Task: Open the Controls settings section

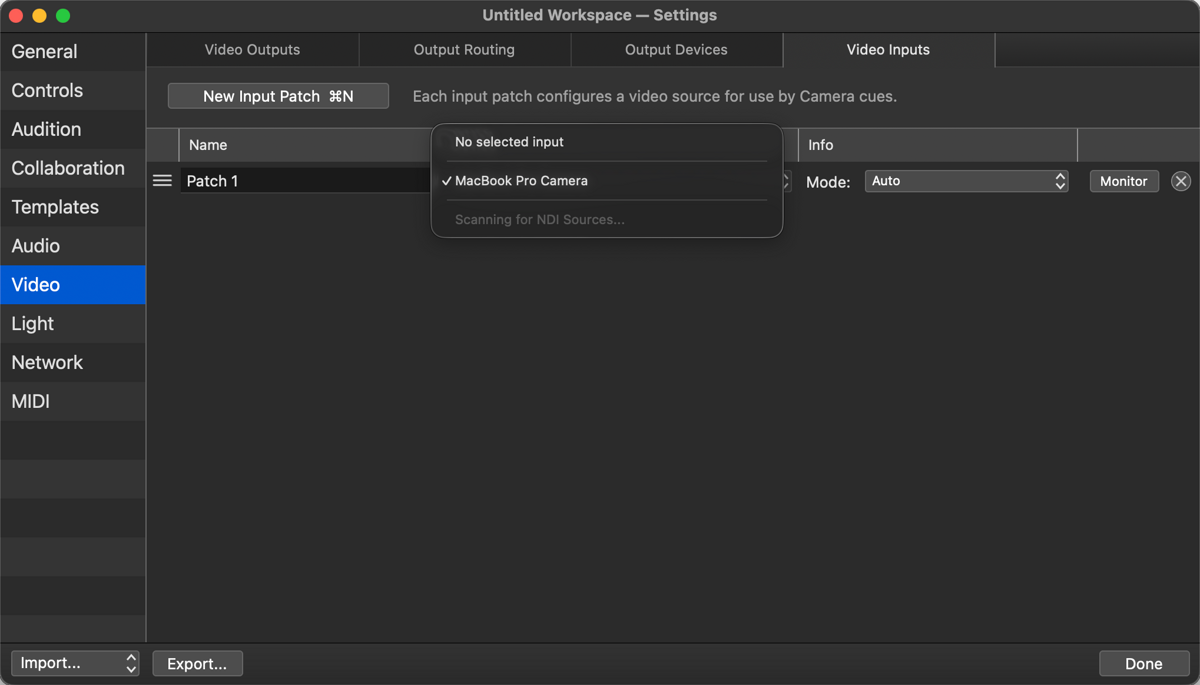Action: [73, 90]
